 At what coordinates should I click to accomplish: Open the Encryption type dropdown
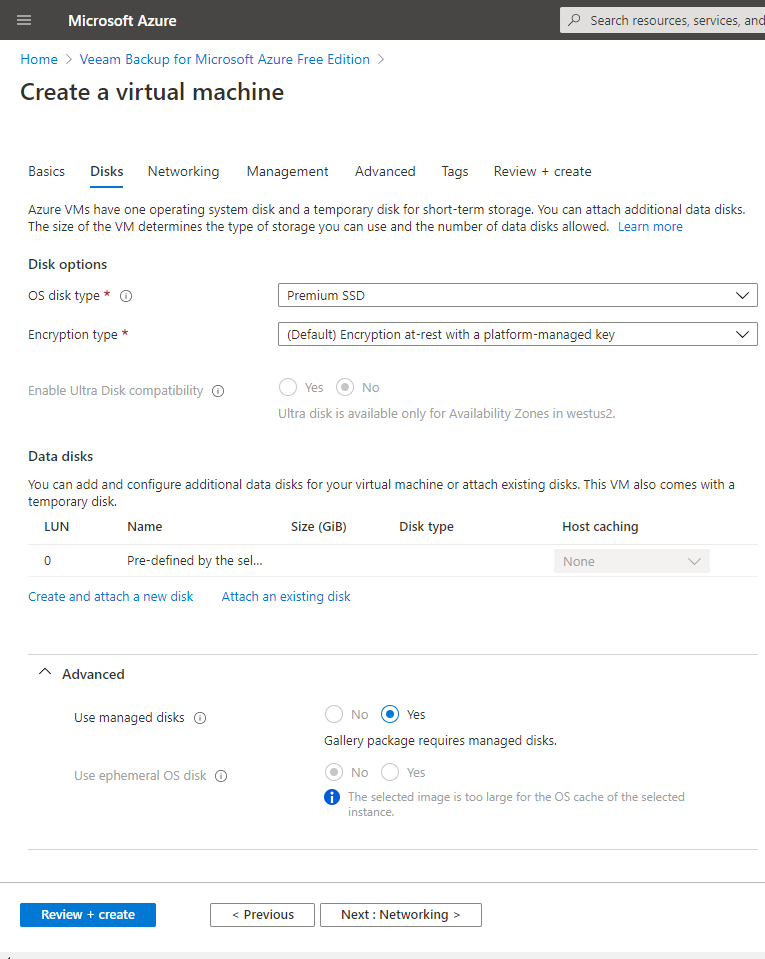[x=517, y=335]
